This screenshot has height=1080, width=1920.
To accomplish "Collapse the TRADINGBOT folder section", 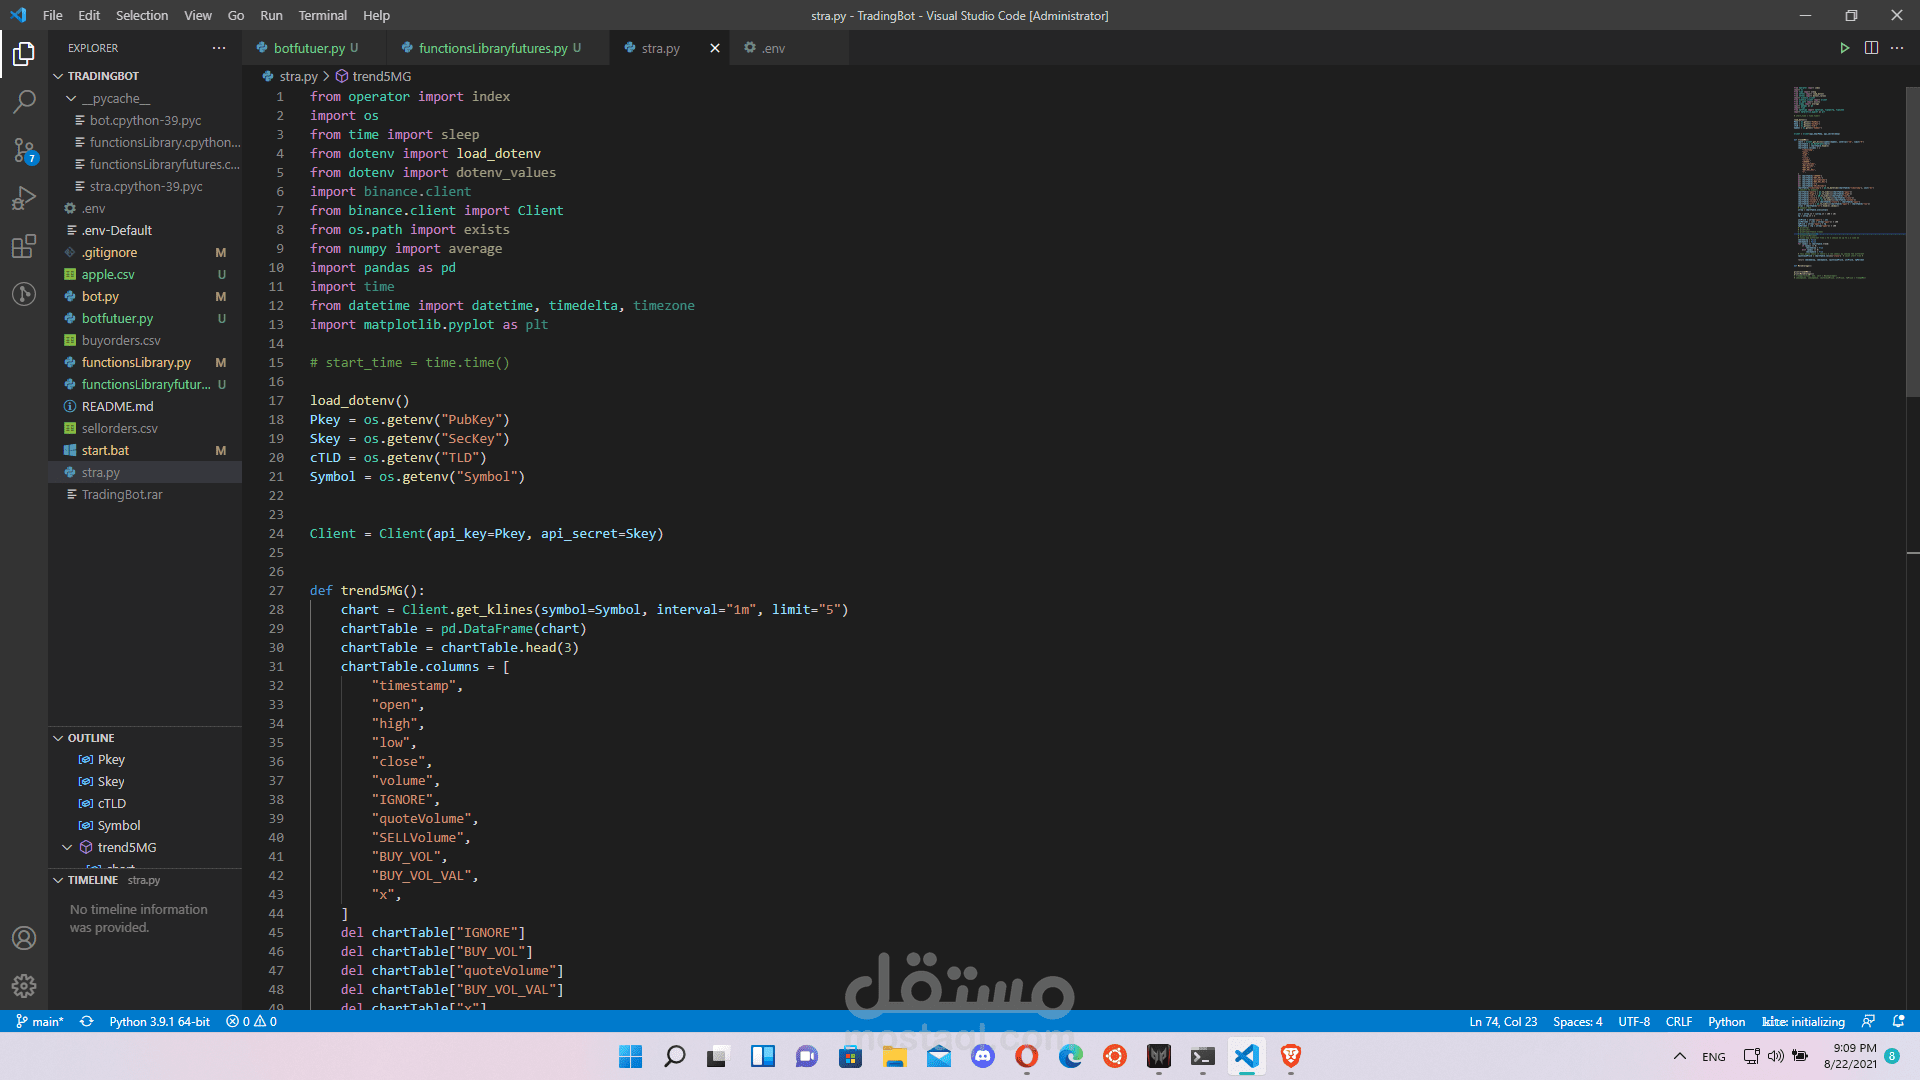I will [x=58, y=76].
